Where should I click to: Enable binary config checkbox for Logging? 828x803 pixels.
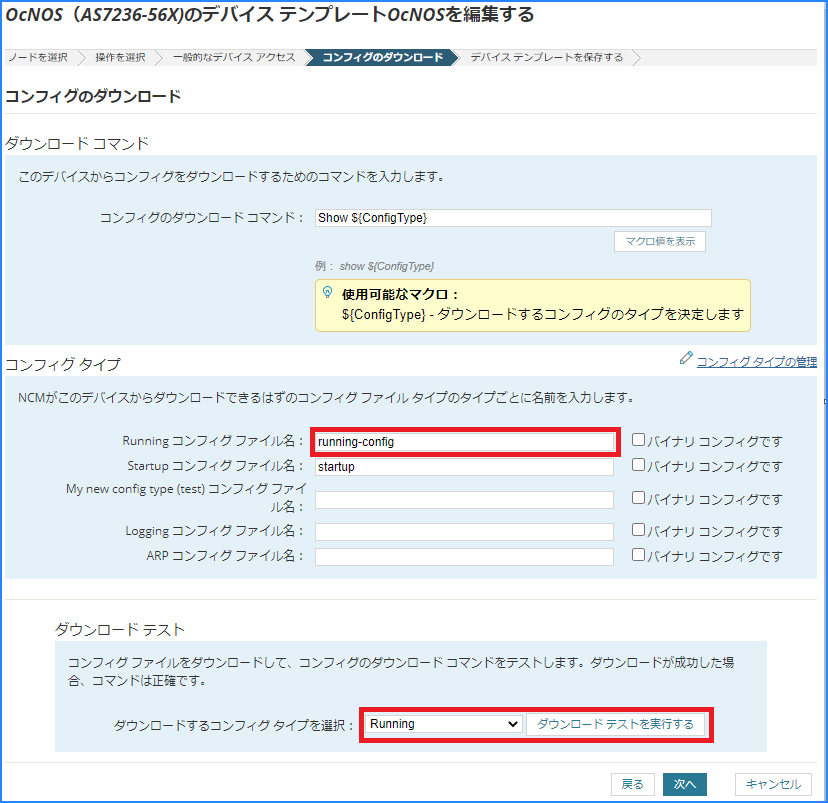(x=638, y=530)
